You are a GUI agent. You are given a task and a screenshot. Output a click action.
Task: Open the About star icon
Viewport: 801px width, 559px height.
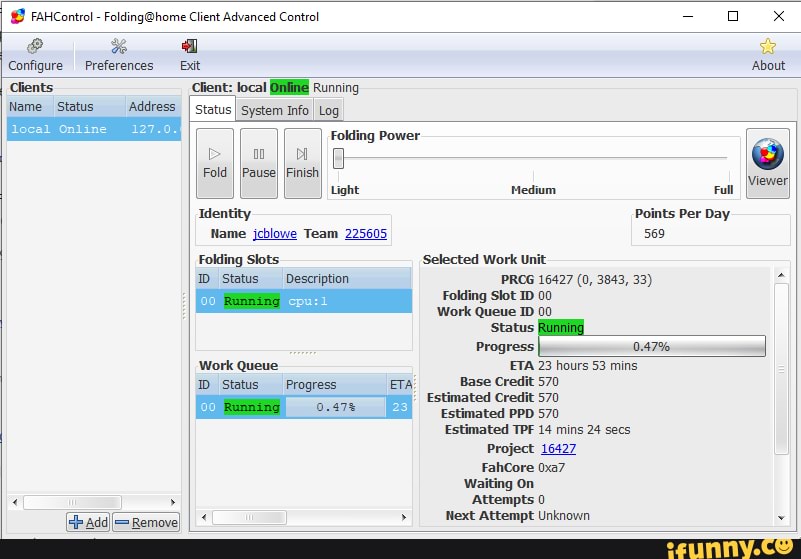767,55
